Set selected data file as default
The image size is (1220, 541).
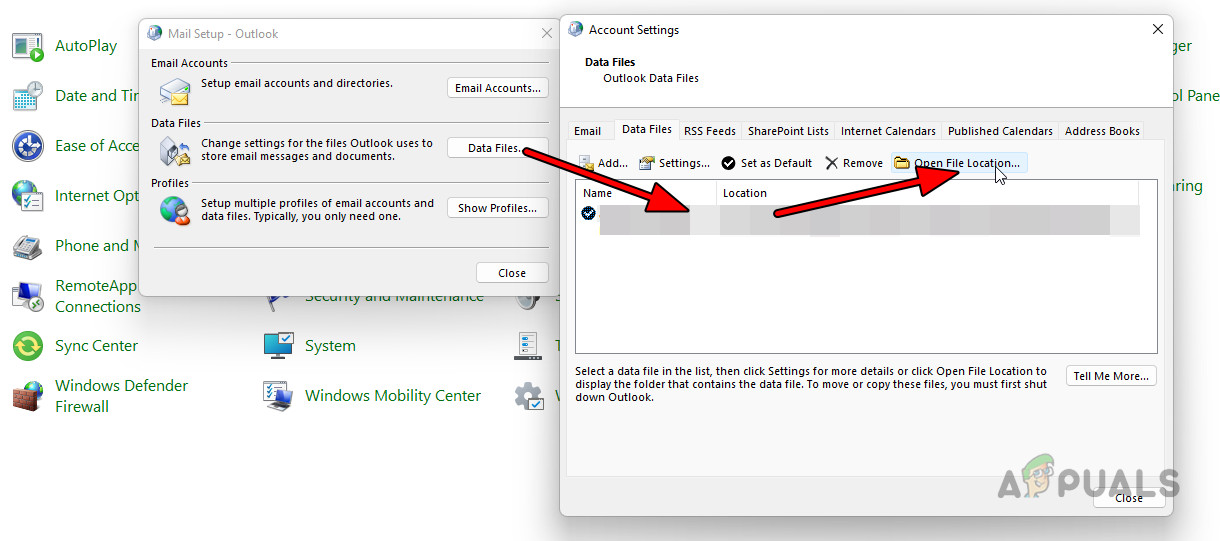click(767, 163)
